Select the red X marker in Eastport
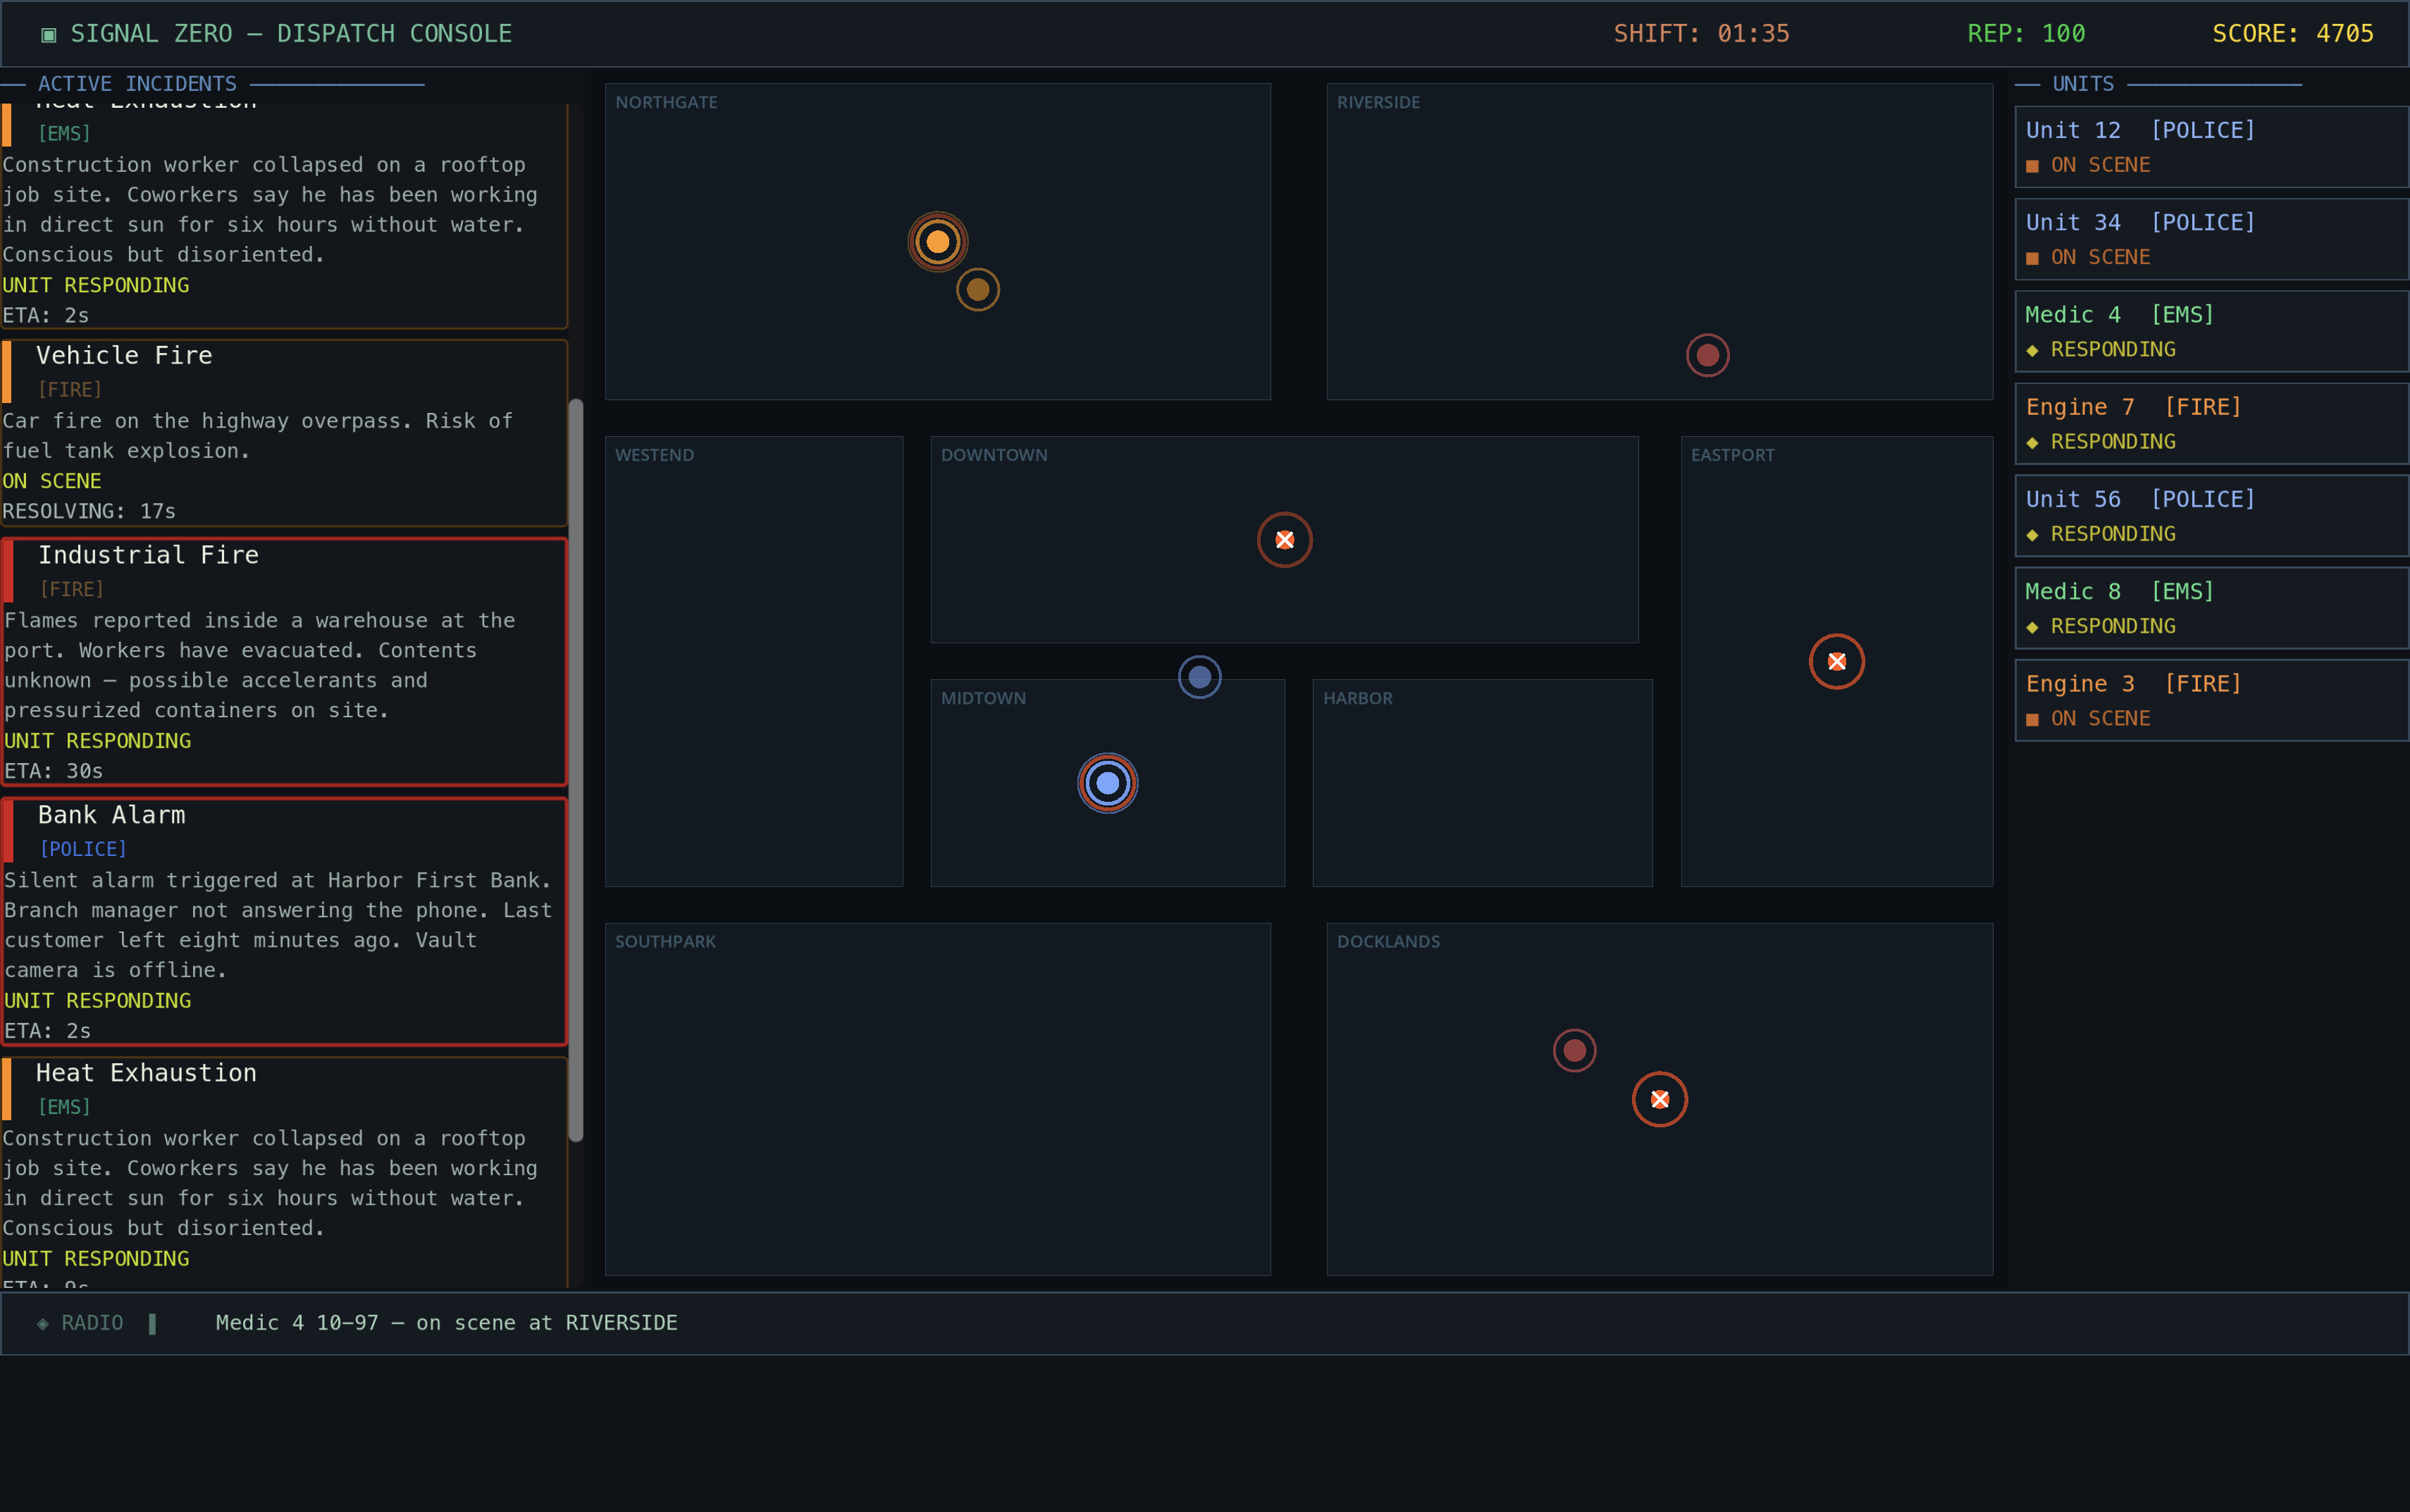This screenshot has height=1512, width=2410. coord(1836,661)
